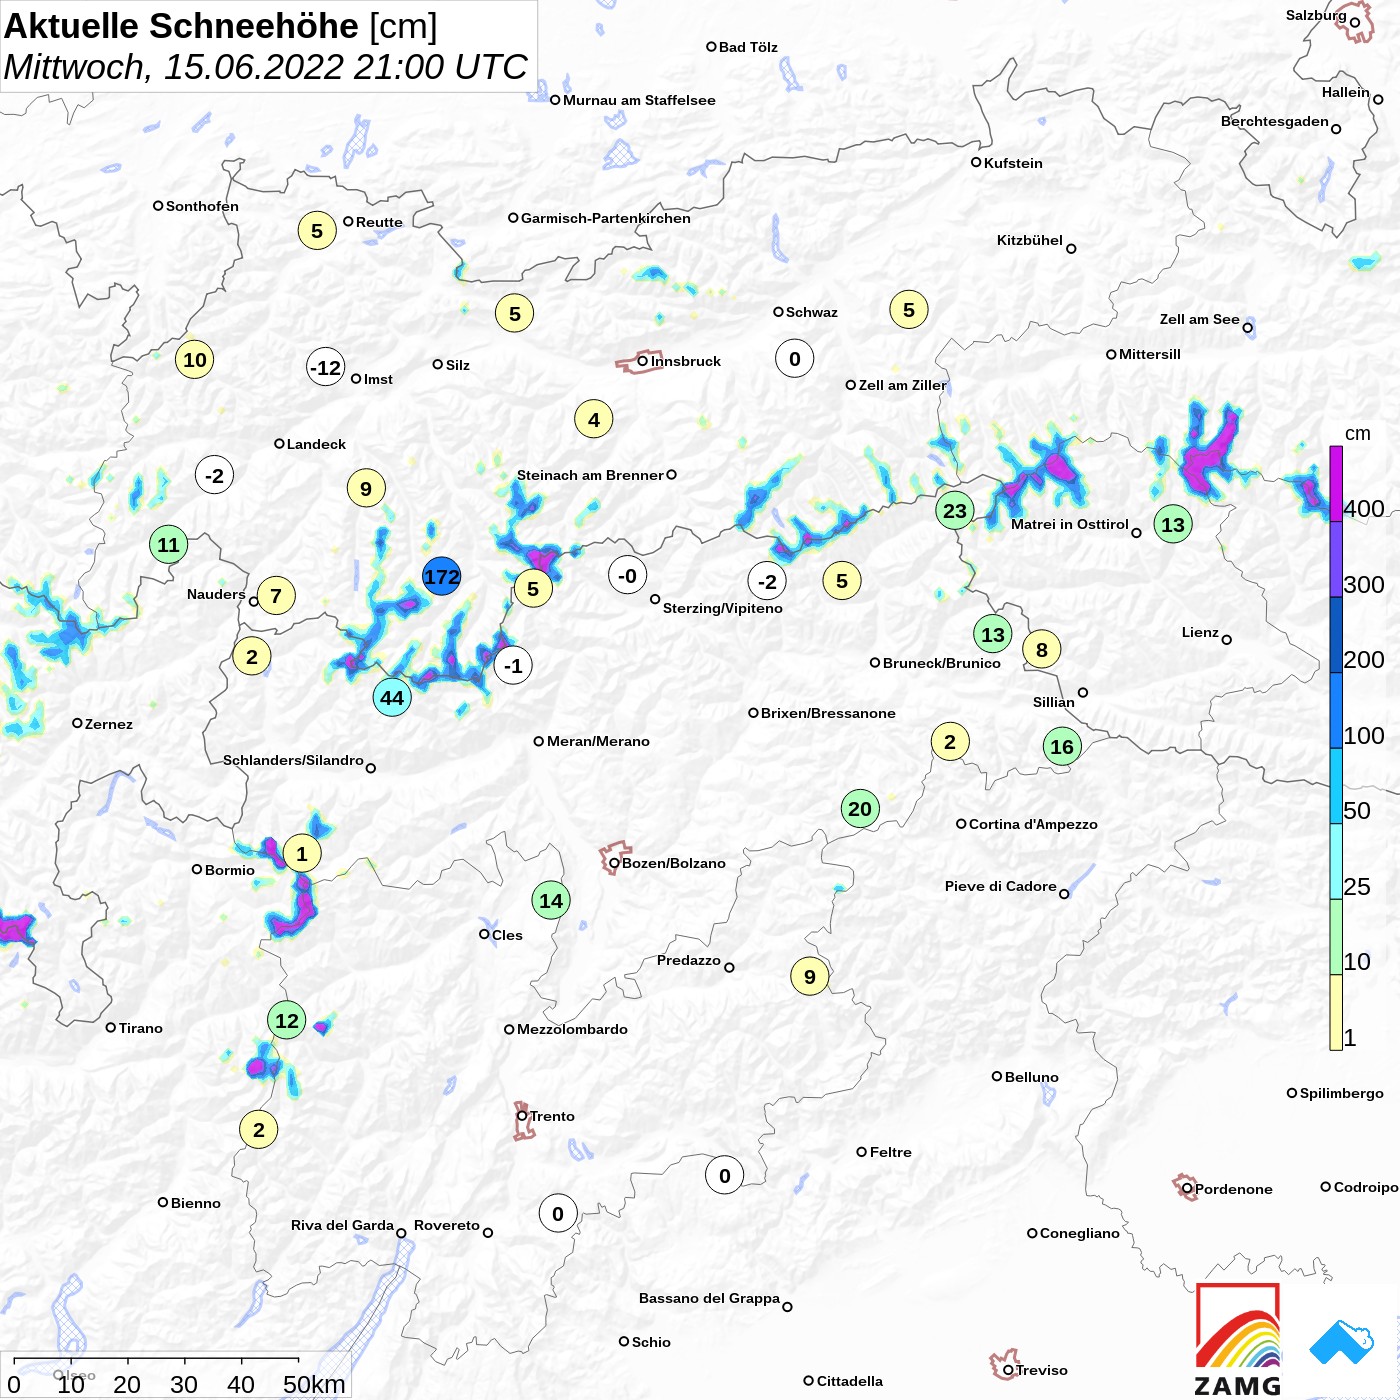Select the Lienz town label
The image size is (1400, 1400).
pyautogui.click(x=1200, y=632)
